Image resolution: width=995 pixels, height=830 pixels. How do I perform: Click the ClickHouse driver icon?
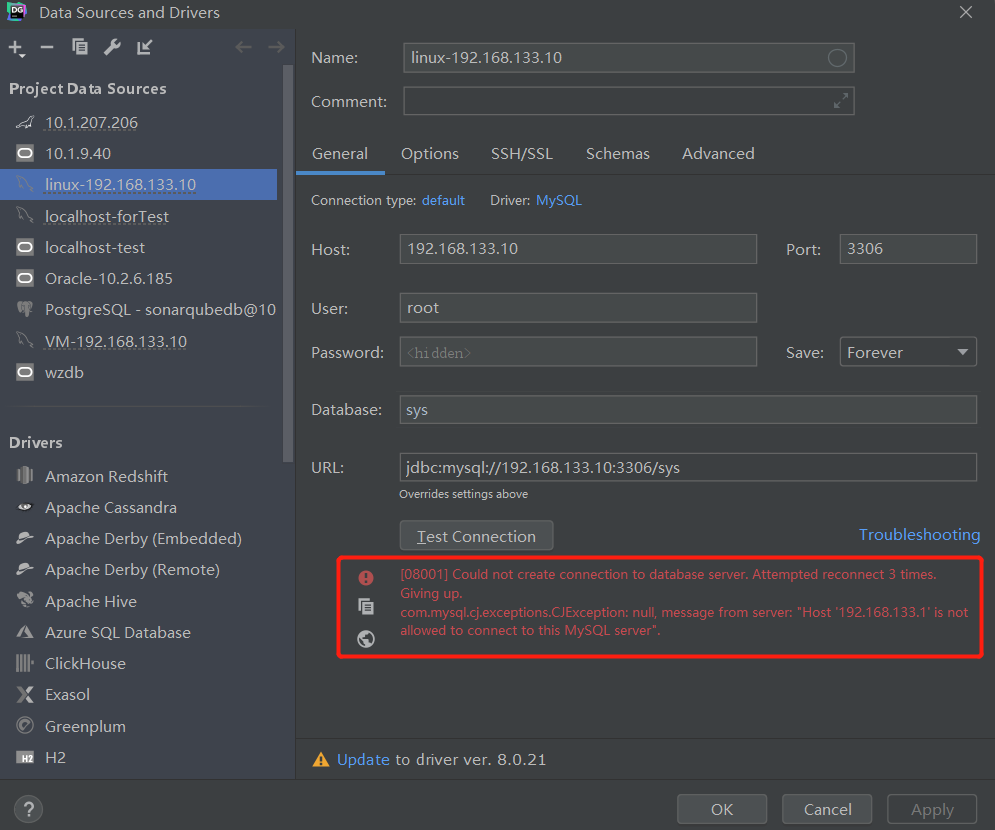click(x=25, y=663)
